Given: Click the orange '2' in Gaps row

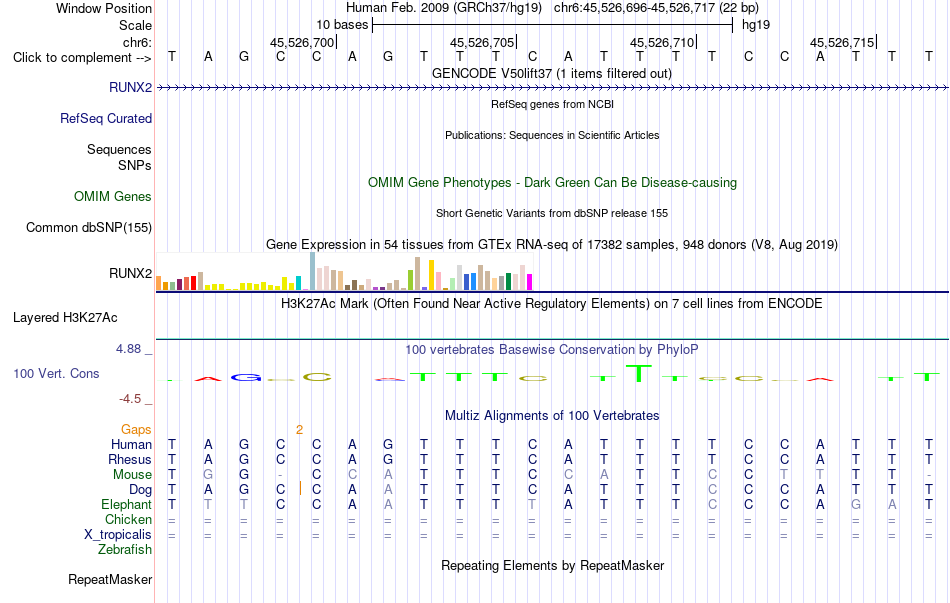Looking at the screenshot, I should (299, 430).
